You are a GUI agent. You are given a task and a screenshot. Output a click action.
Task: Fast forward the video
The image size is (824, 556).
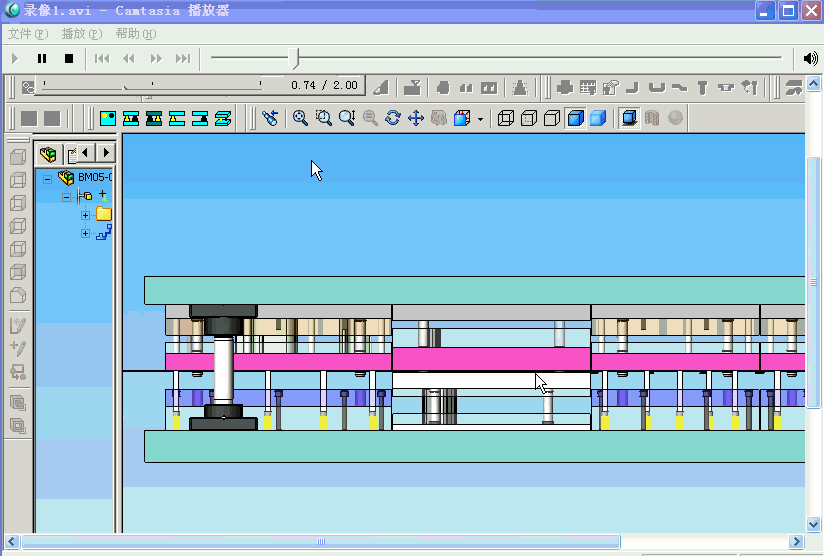pos(156,58)
